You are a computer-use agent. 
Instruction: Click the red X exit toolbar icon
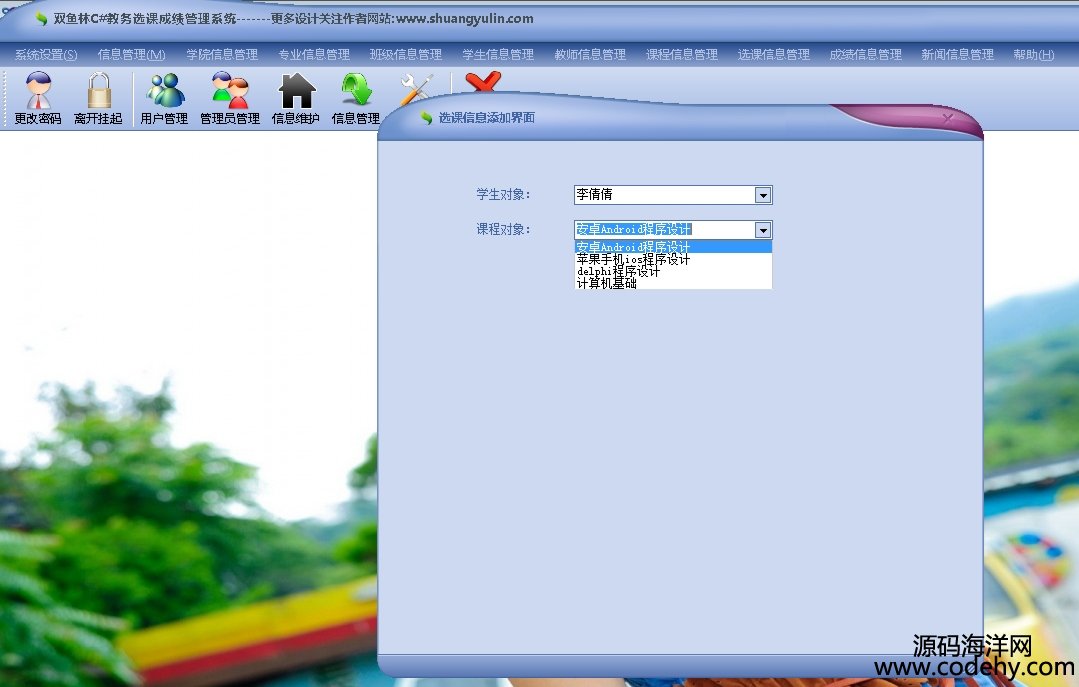tap(483, 82)
